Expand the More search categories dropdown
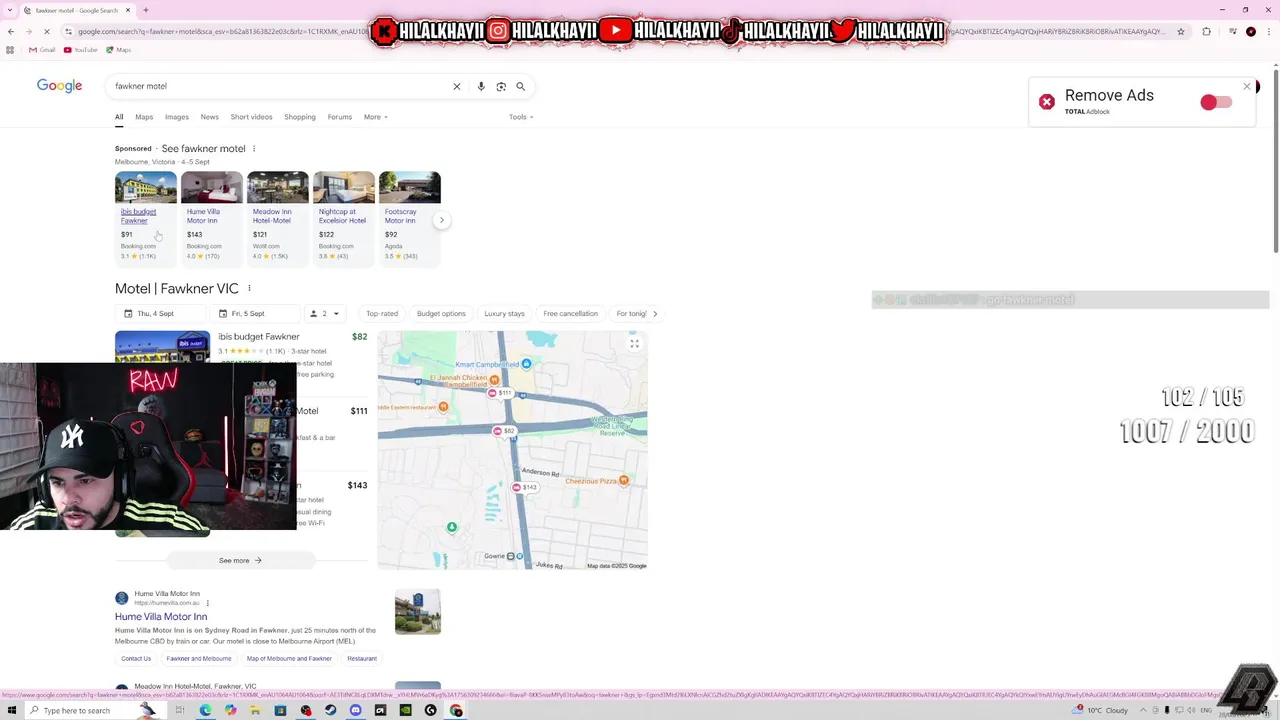Viewport: 1280px width, 720px height. click(375, 117)
